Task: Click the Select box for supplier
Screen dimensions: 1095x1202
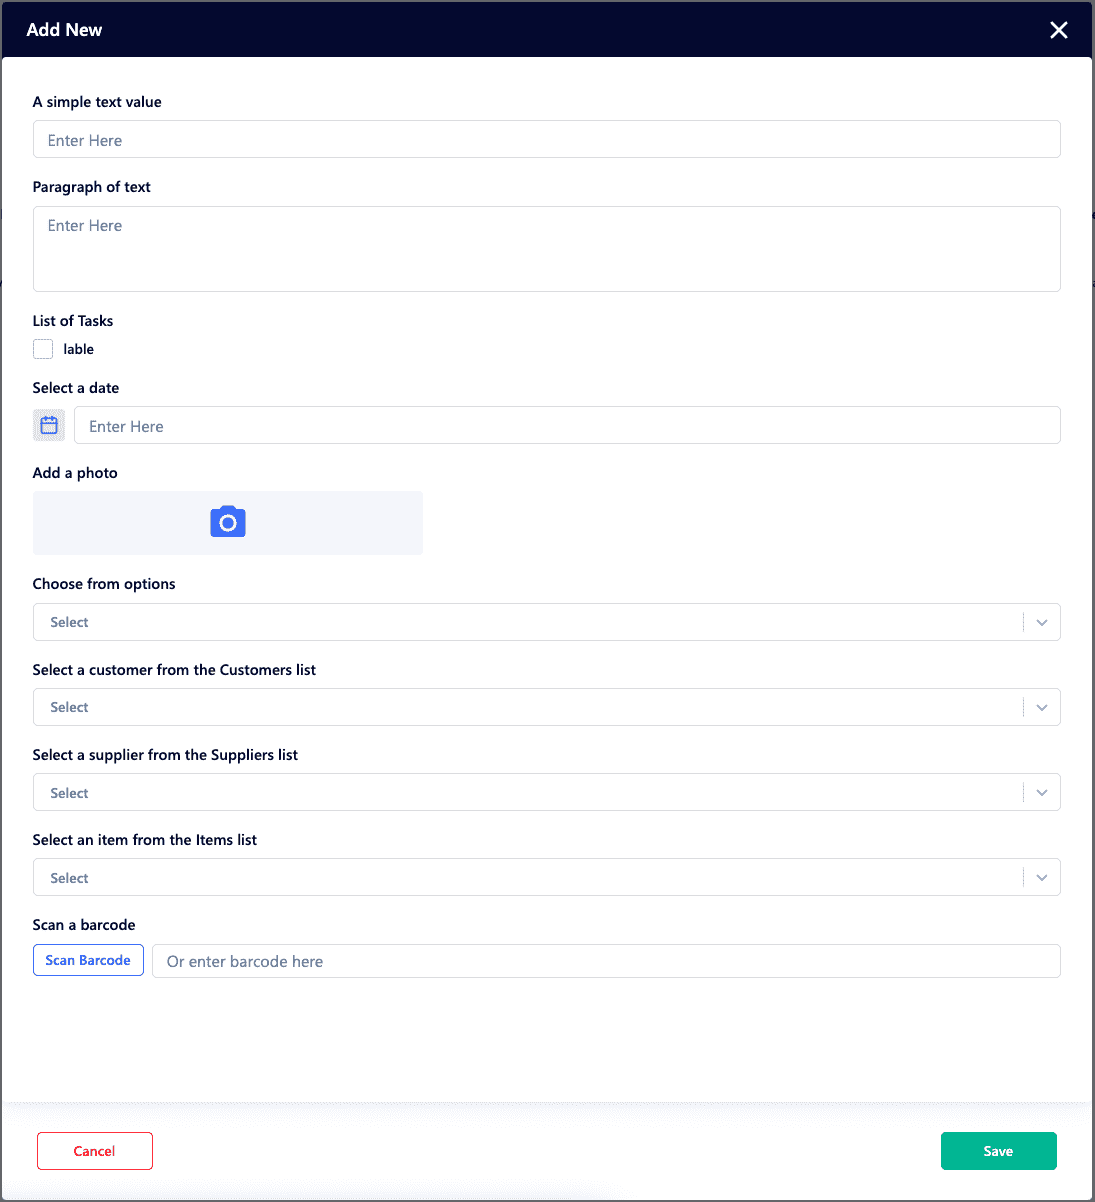Action: (x=526, y=793)
